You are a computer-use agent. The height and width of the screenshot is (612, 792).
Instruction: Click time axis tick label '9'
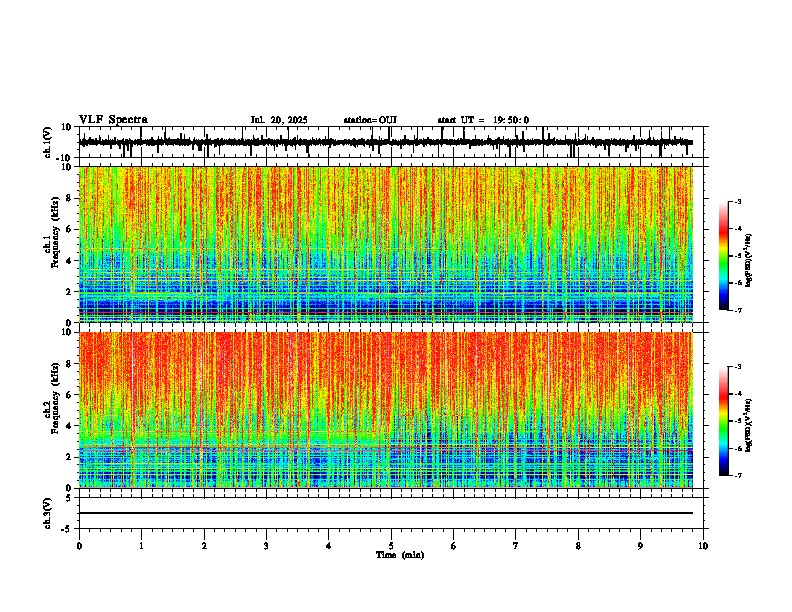point(640,546)
